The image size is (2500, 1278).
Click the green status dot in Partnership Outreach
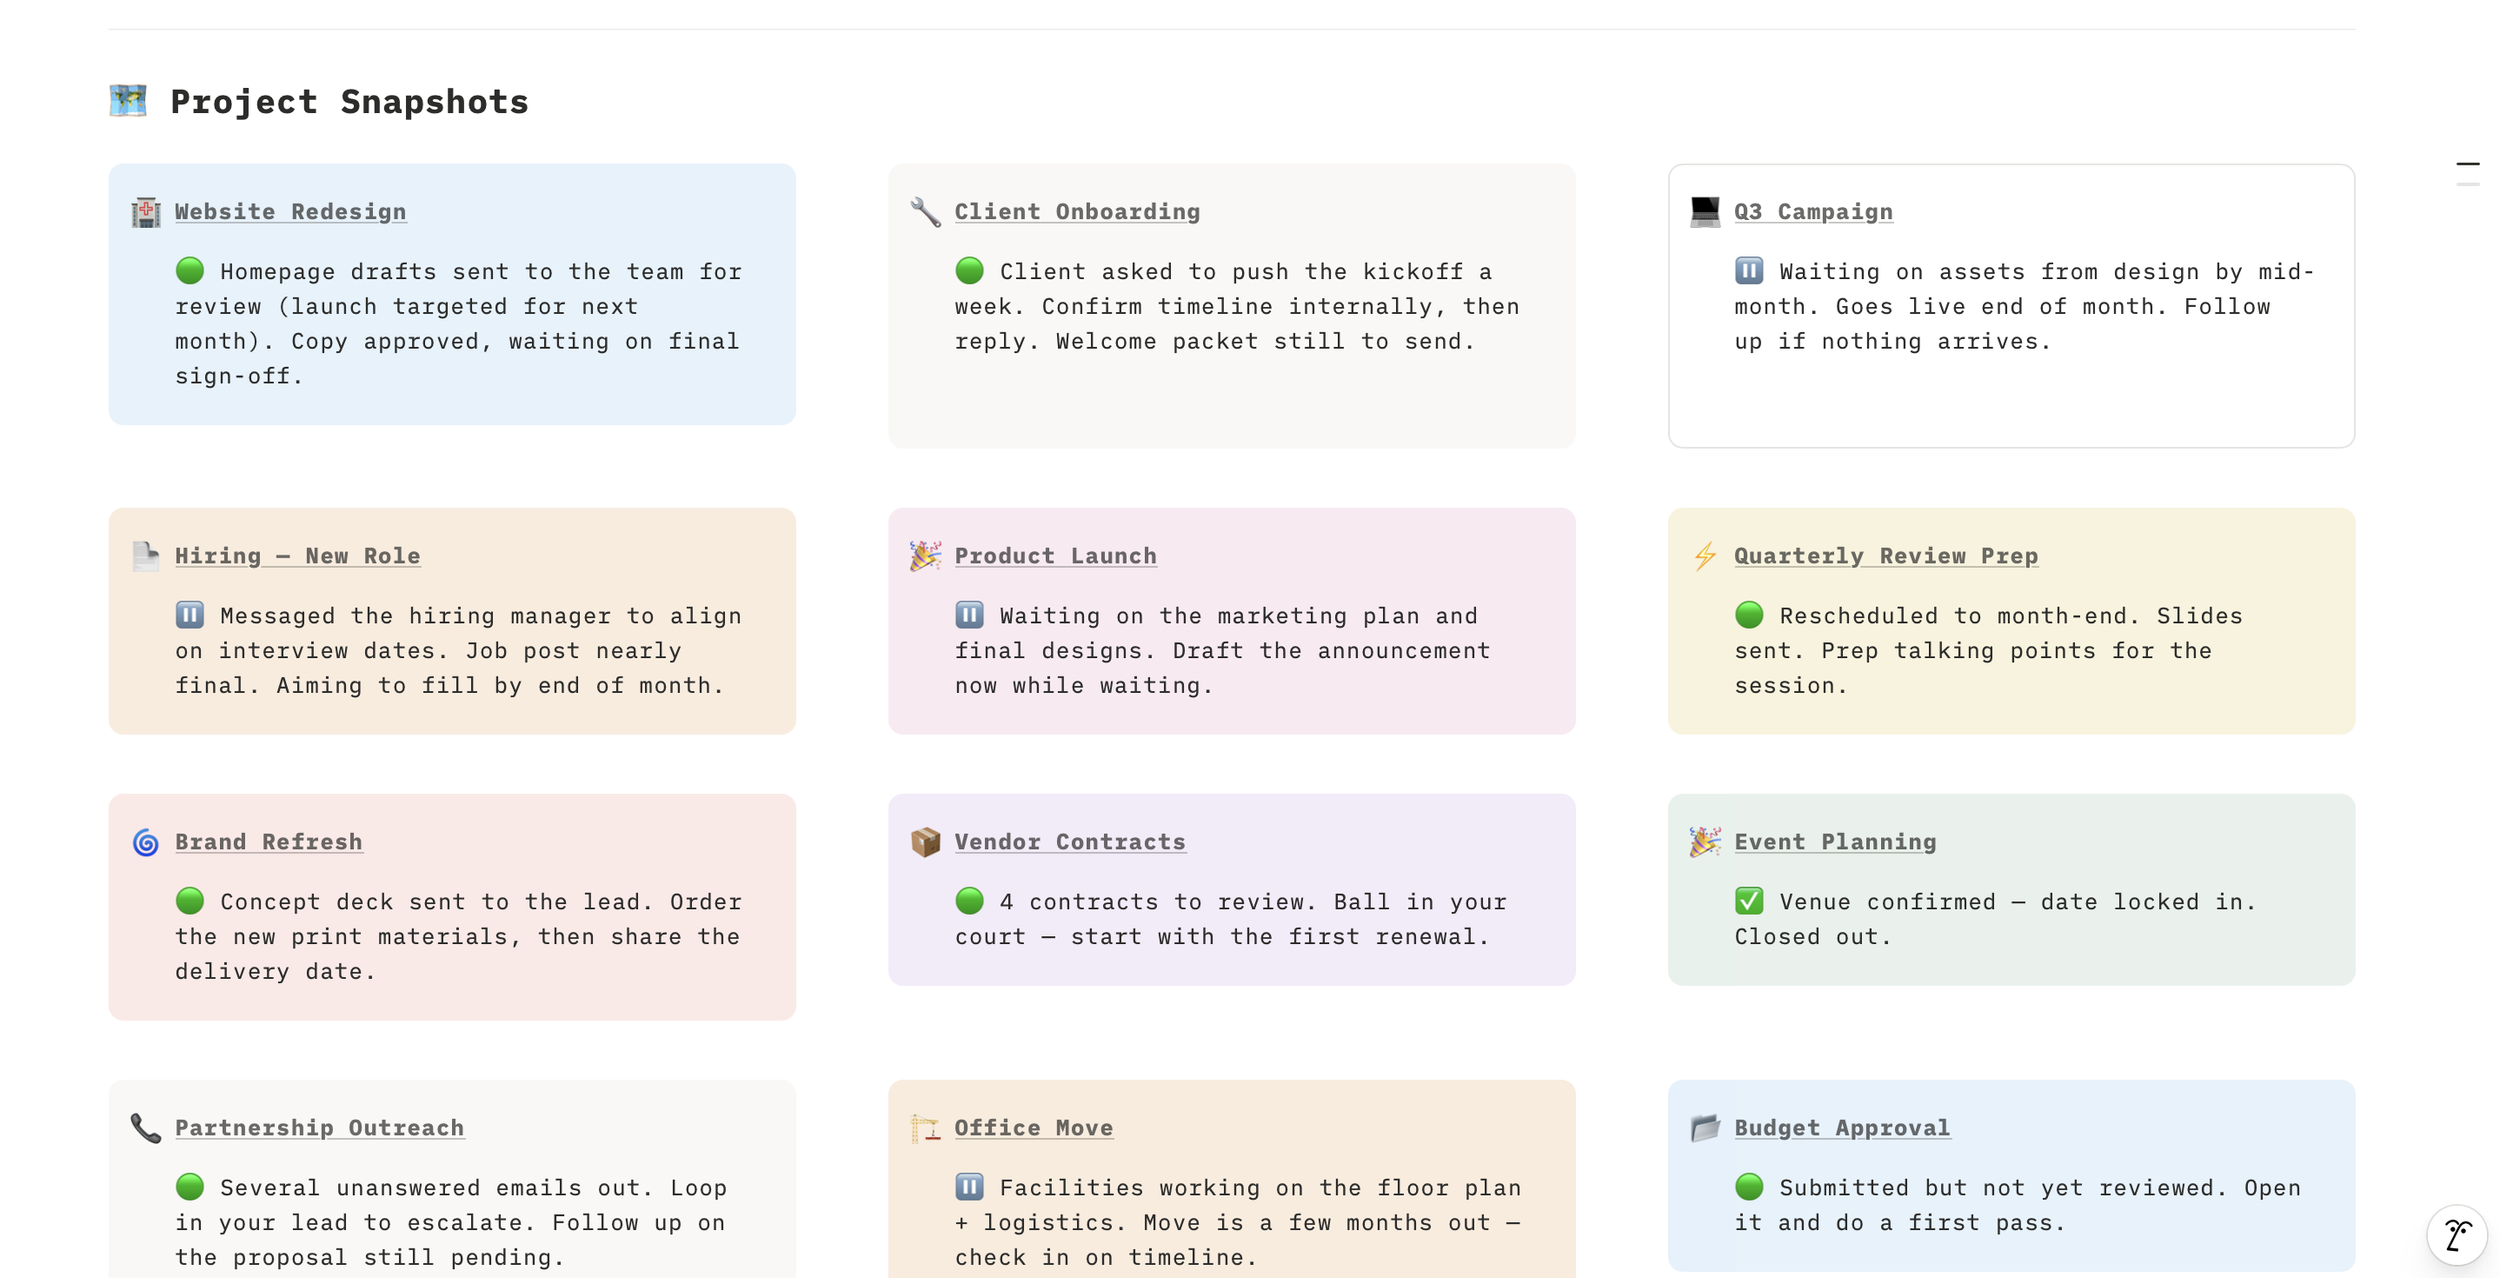190,1187
